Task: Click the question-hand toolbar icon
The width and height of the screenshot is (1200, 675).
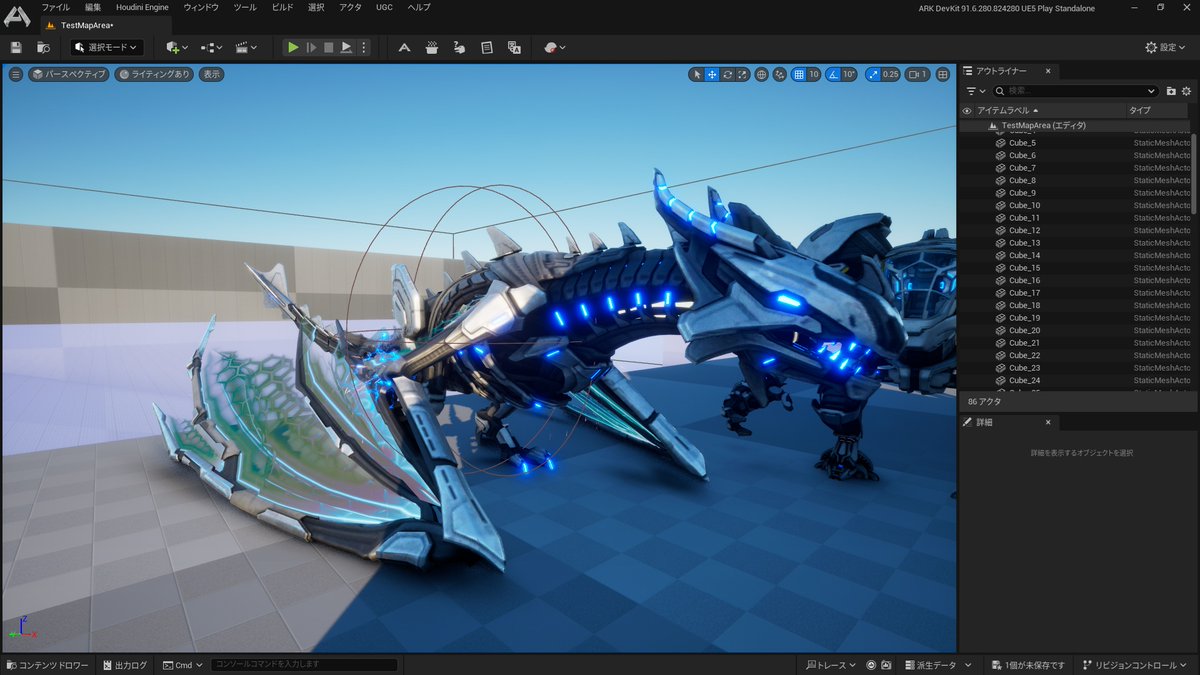Action: click(459, 47)
